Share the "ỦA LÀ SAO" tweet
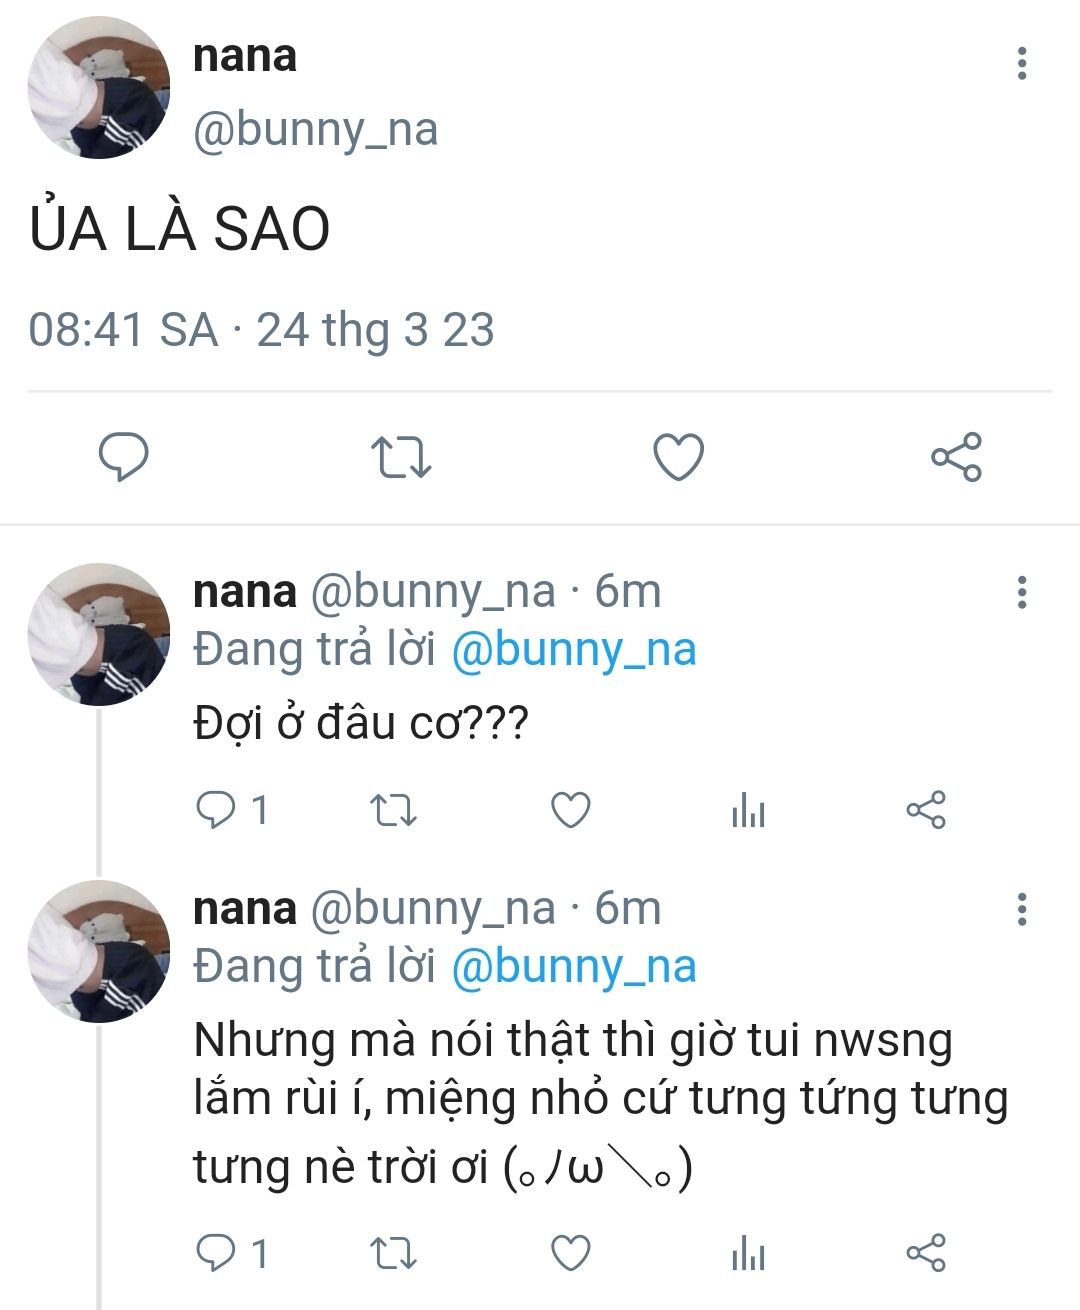Screen dimensions: 1080x1310 pyautogui.click(x=956, y=458)
